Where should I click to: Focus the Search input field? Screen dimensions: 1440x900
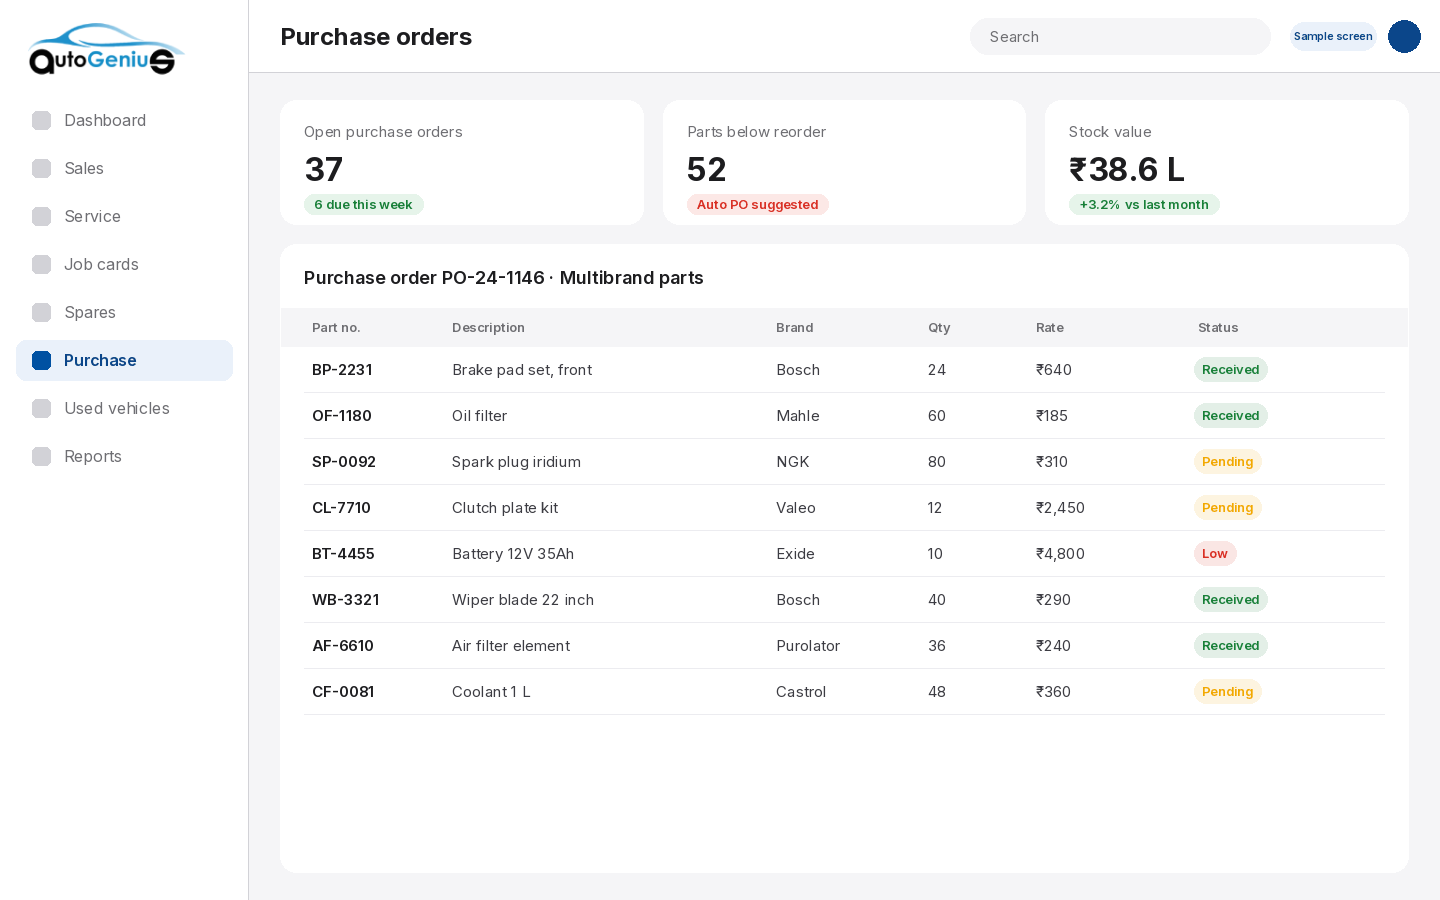tap(1120, 37)
